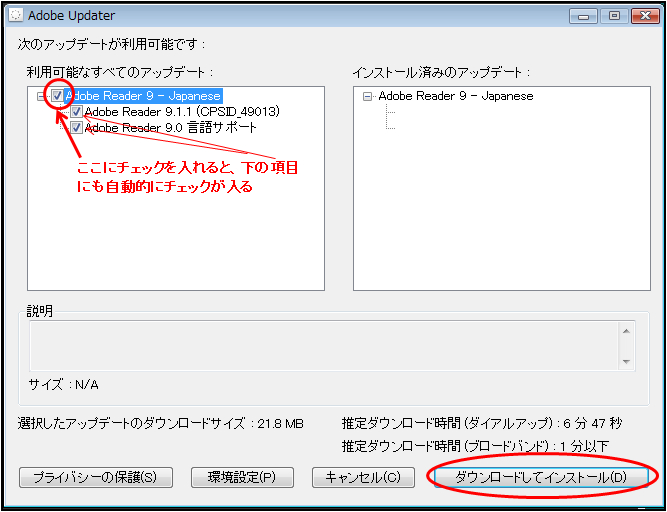Collapse Adobe Reader 9 - Japanese in installed updates
This screenshot has width=667, height=512.
pos(367,97)
